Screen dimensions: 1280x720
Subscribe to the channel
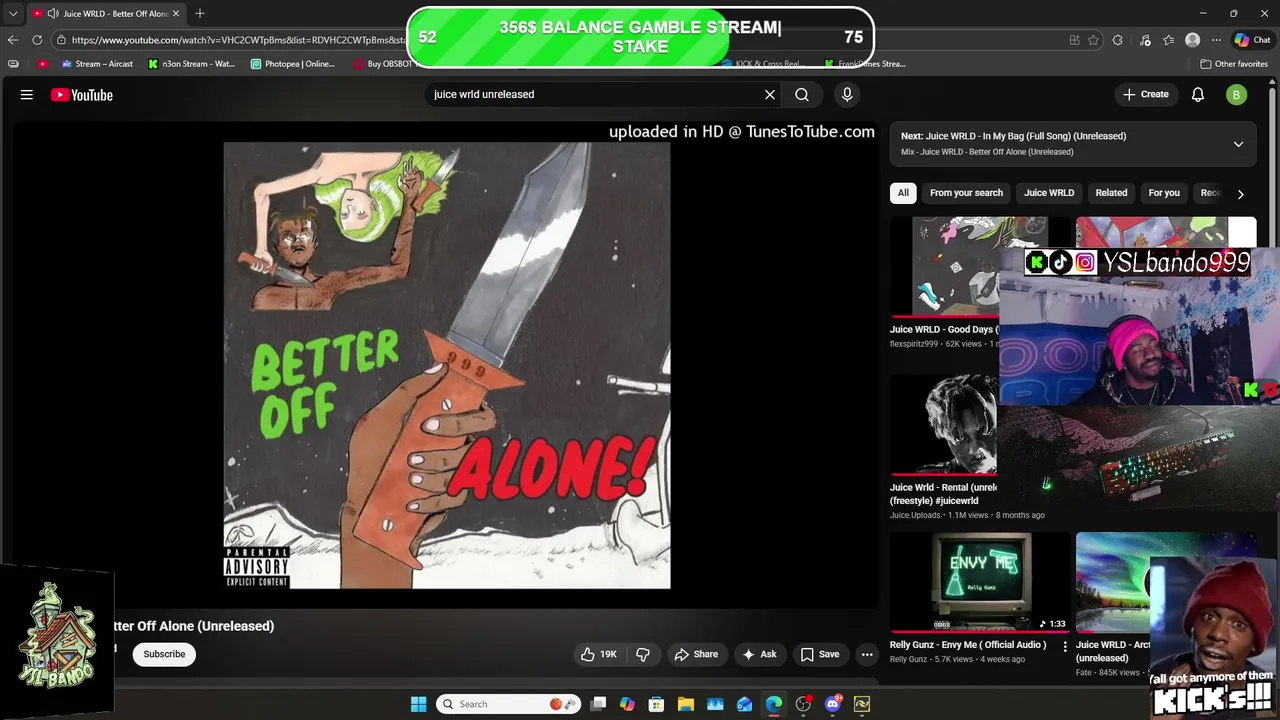click(x=164, y=654)
